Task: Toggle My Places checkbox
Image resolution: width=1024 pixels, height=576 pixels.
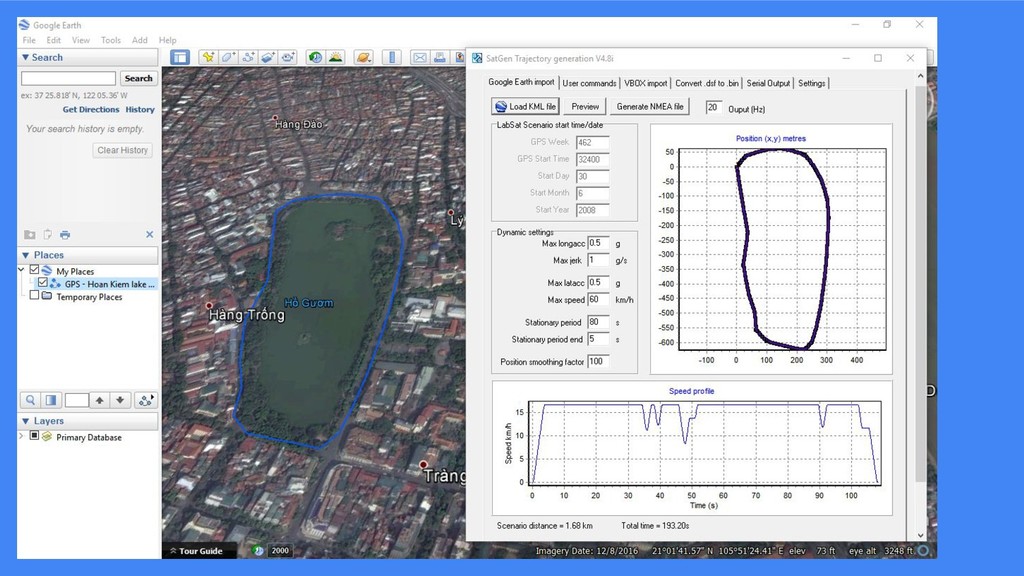Action: (35, 270)
